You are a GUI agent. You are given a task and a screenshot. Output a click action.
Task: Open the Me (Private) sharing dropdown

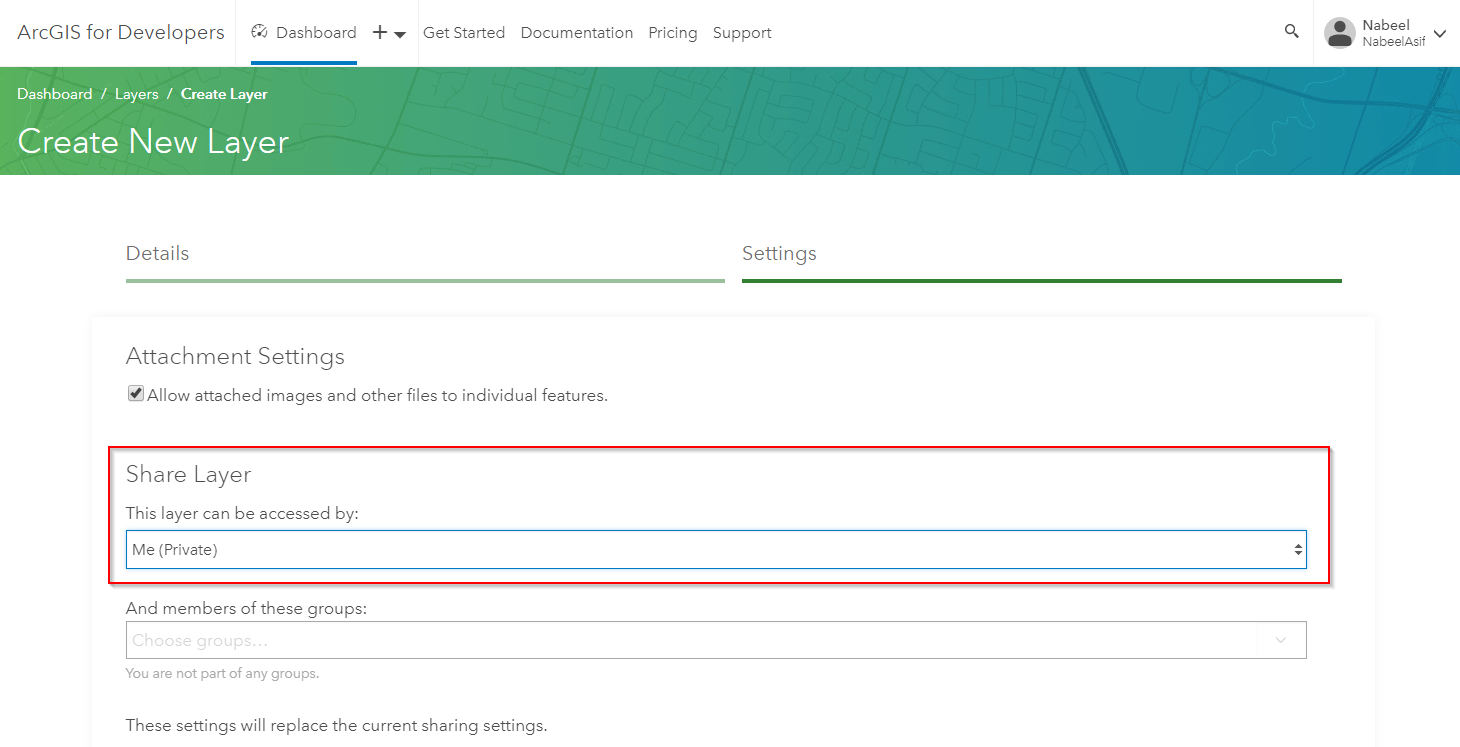(716, 549)
